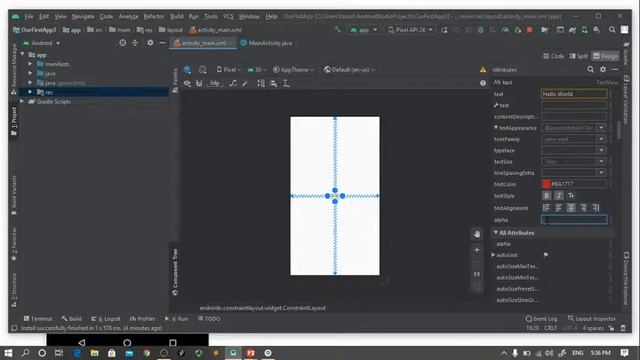The height and width of the screenshot is (360, 640).
Task: Toggle all caps Tr text style
Action: [571, 196]
